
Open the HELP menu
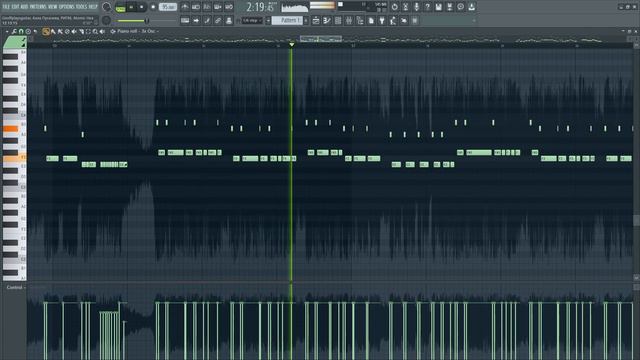(x=93, y=7)
